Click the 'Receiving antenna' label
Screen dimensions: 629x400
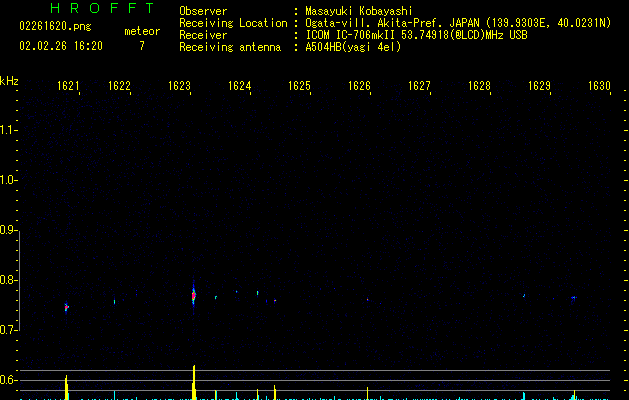(230, 47)
